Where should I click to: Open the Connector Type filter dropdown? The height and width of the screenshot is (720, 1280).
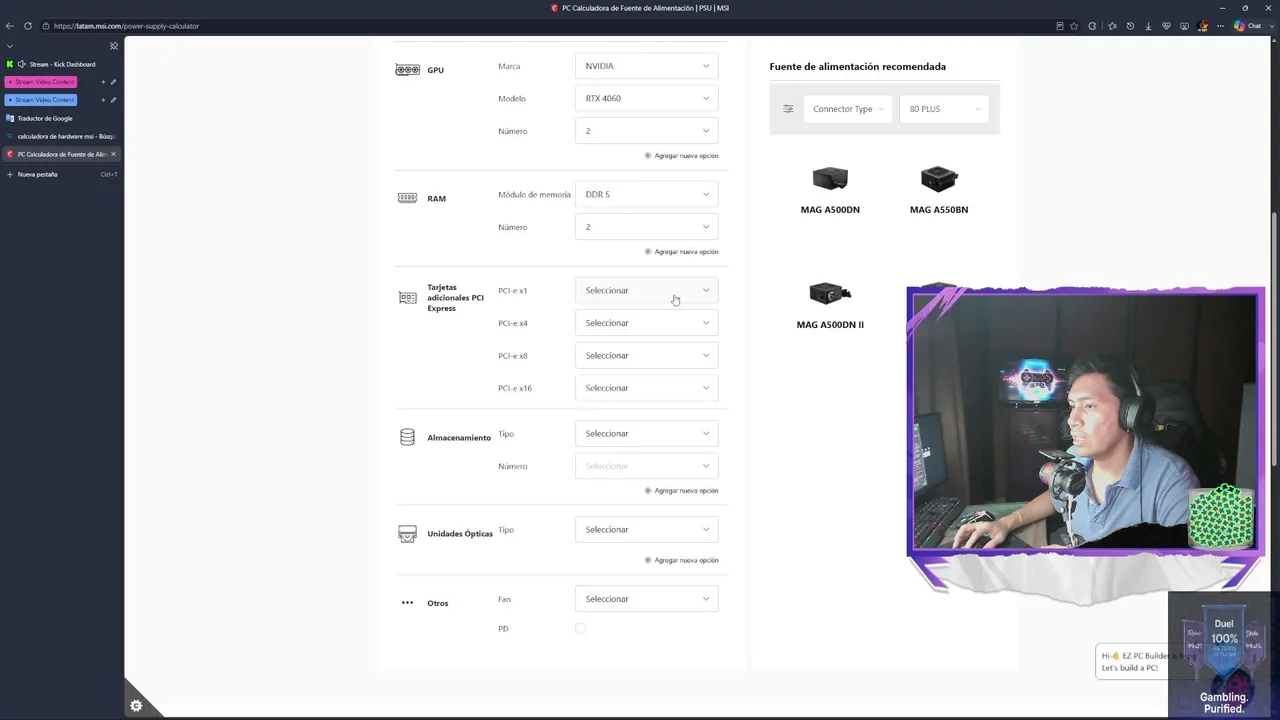(x=848, y=109)
